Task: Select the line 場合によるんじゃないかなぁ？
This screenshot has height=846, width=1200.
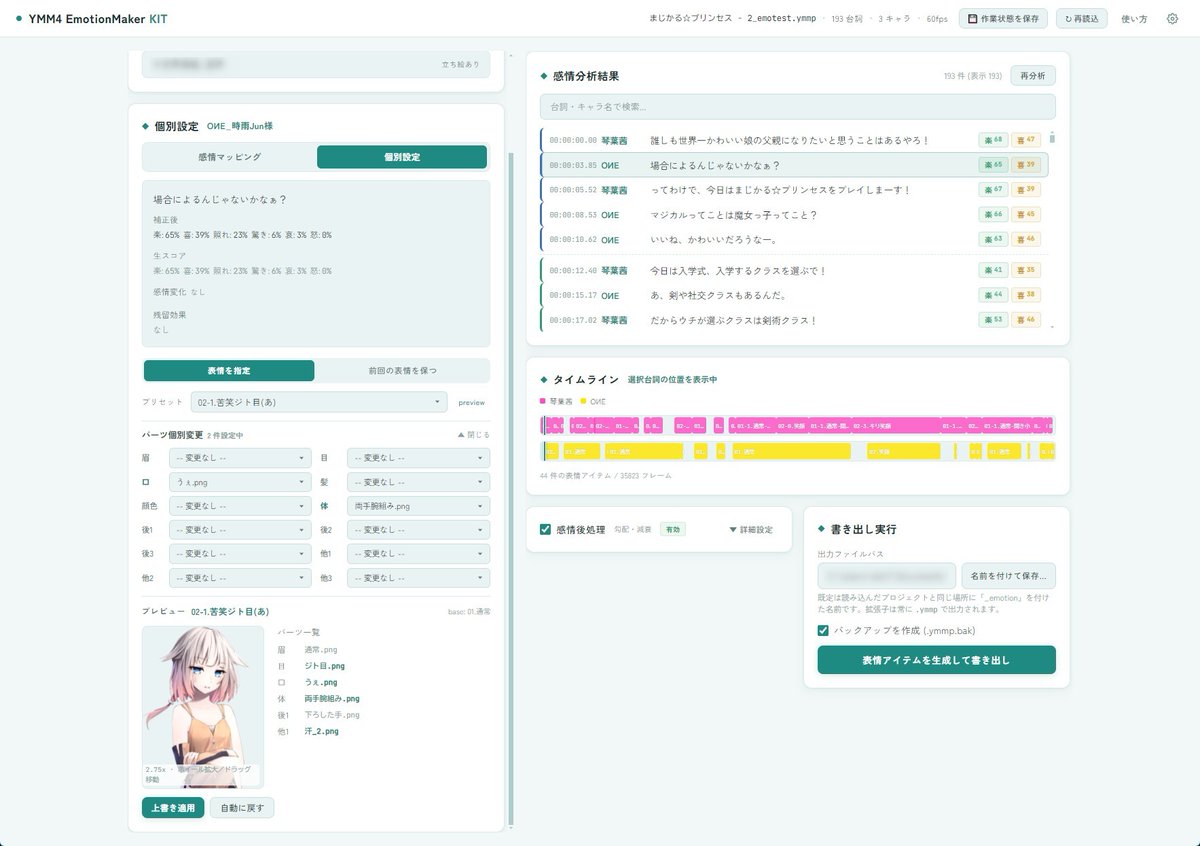Action: click(x=794, y=165)
